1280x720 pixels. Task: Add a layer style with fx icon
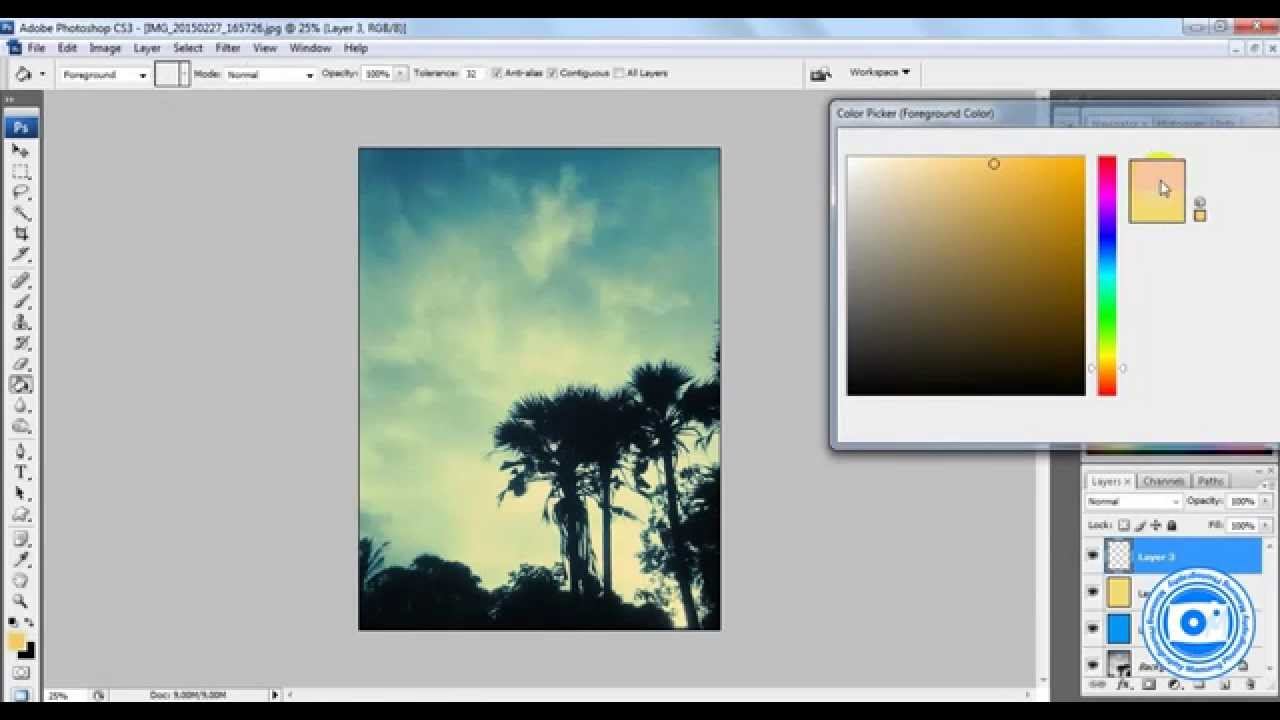pos(1123,685)
